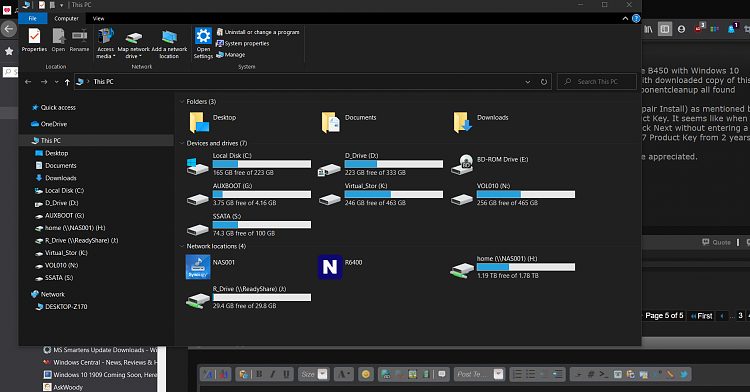This screenshot has width=750, height=392.
Task: Select Virtual_Stor (K:) in navigation pane
Action: coord(62,253)
